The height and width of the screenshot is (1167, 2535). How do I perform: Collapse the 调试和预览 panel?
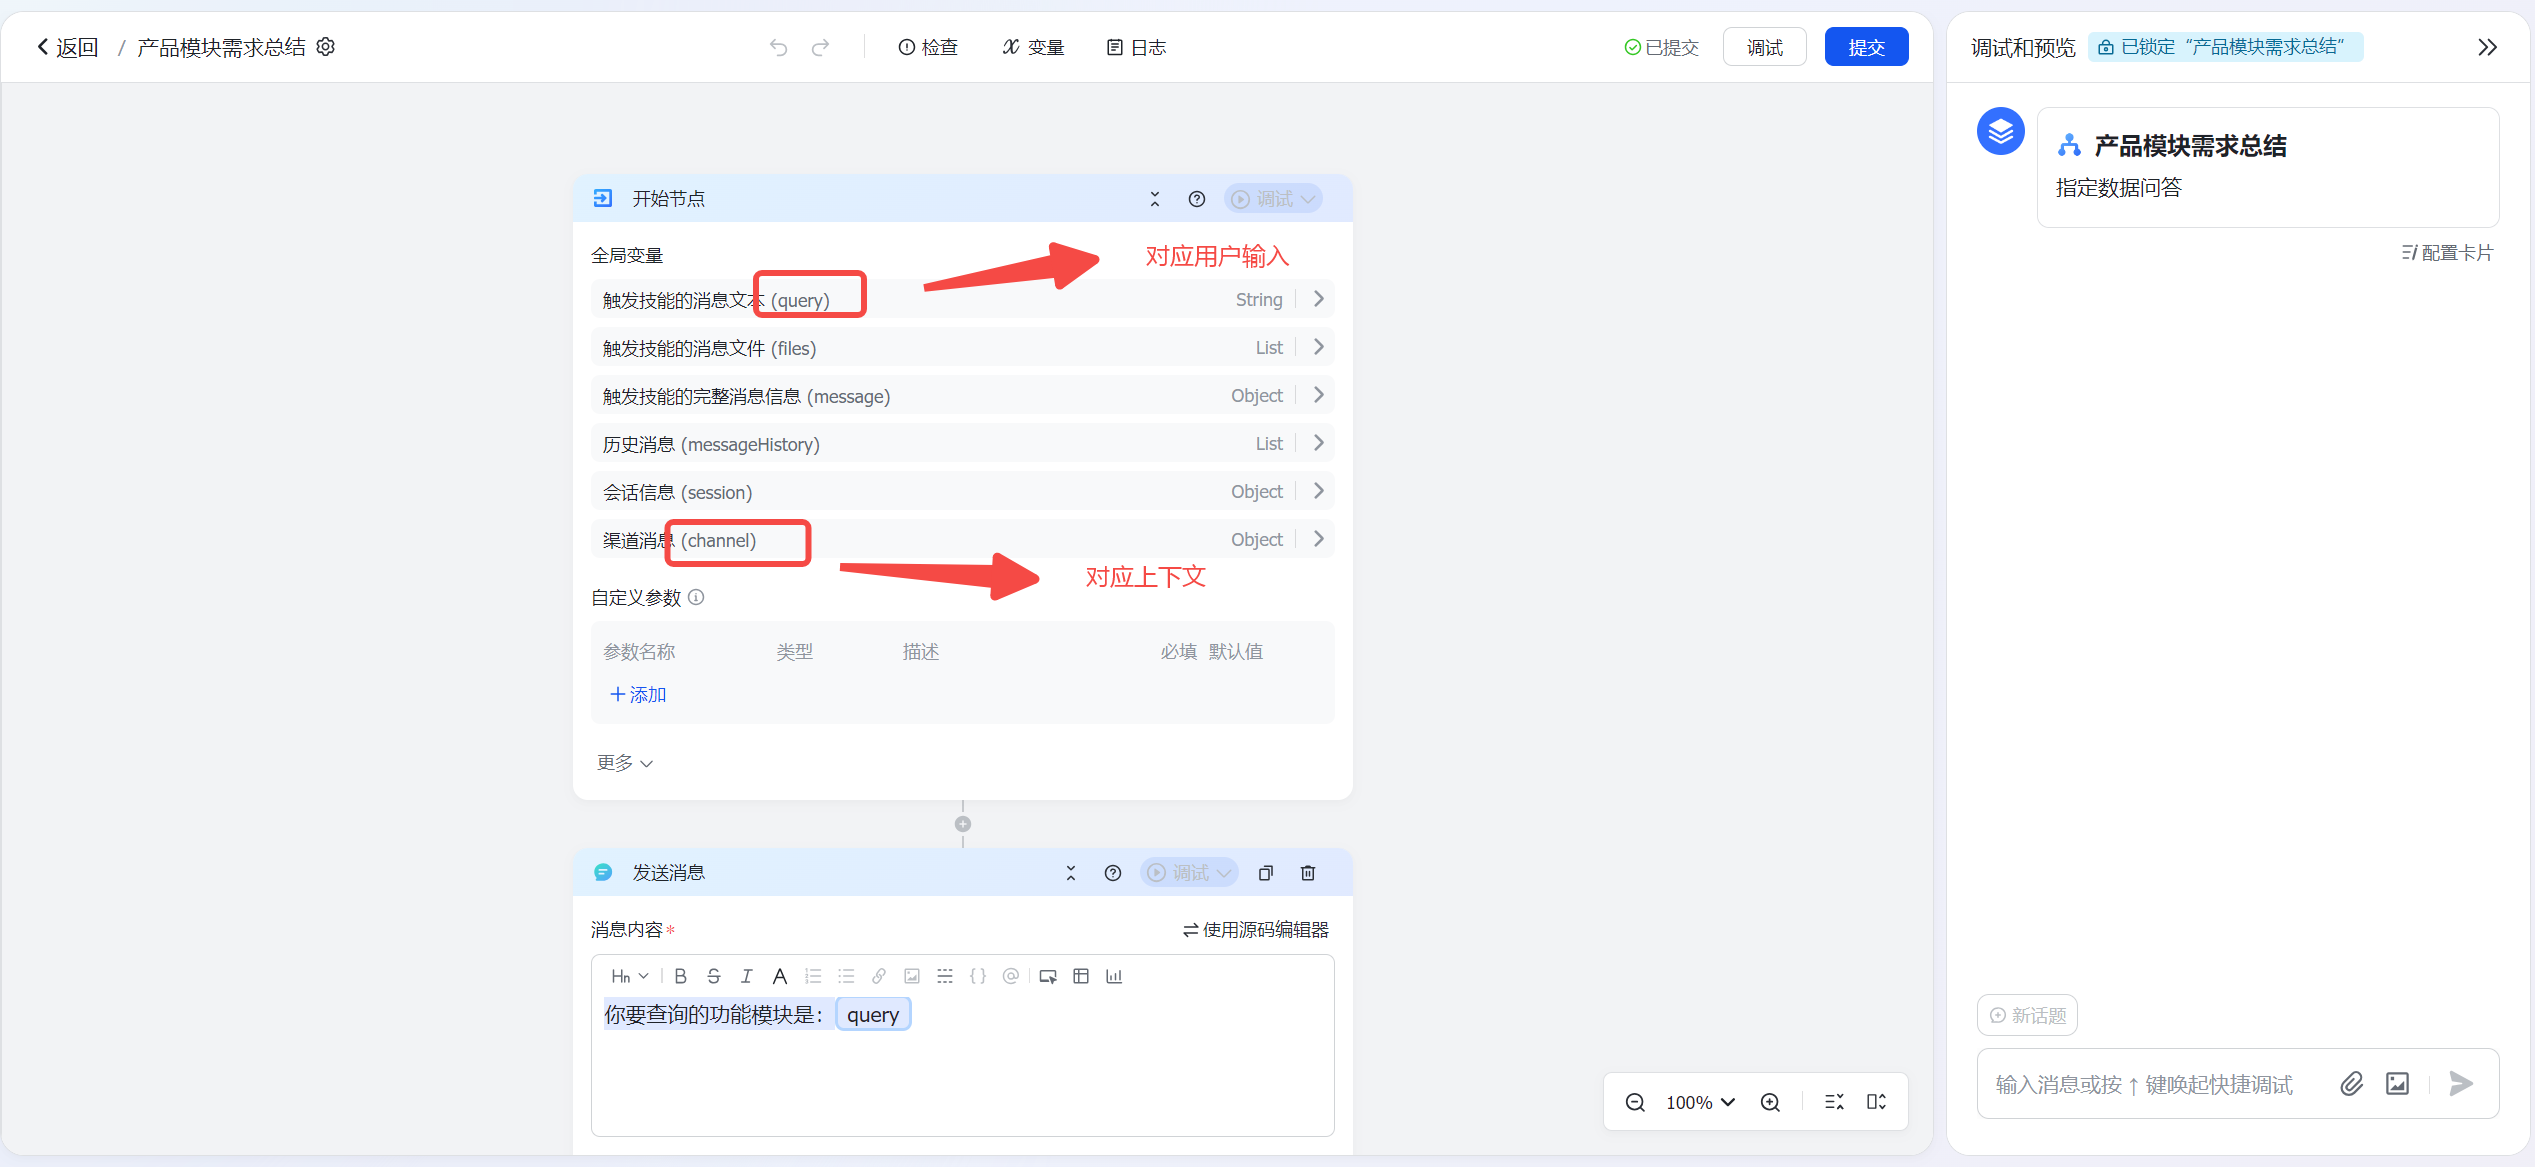[x=2488, y=47]
